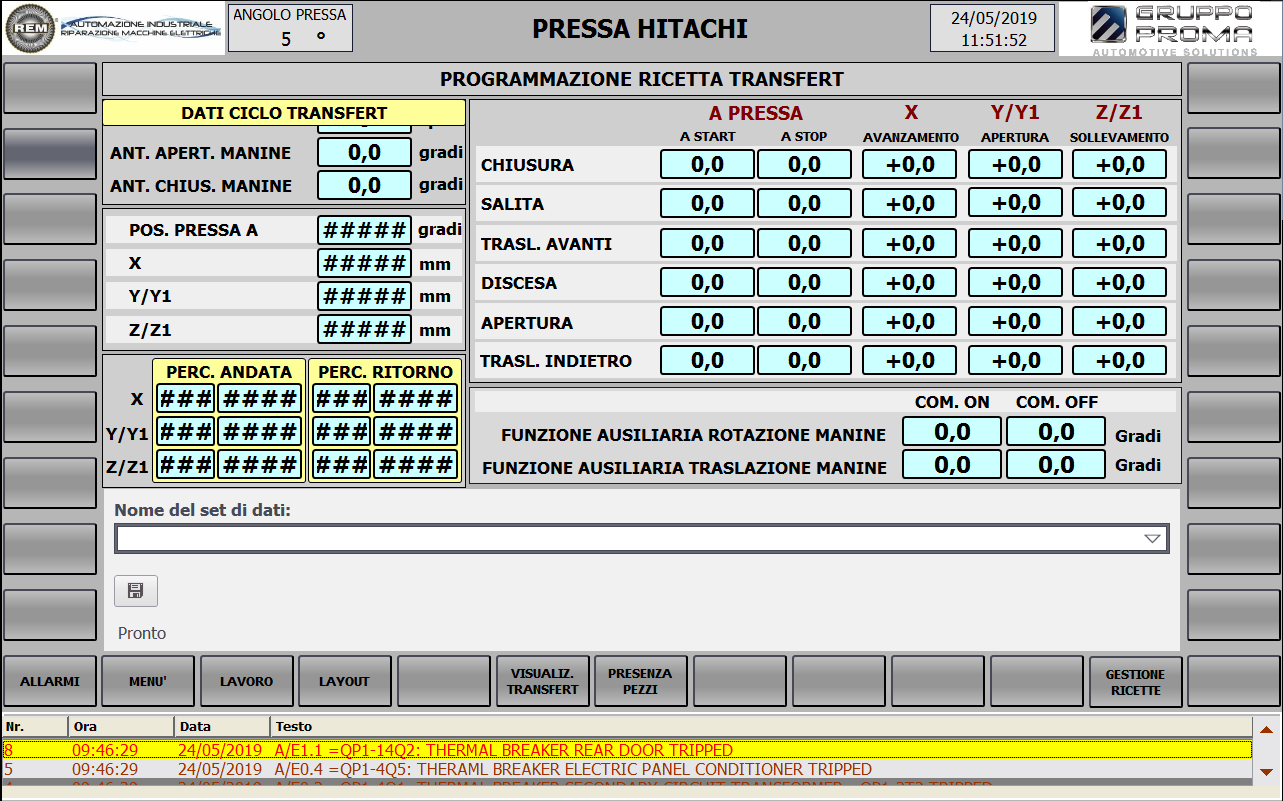Click the date and time display
Viewport: 1283px width, 801px height.
tap(993, 28)
